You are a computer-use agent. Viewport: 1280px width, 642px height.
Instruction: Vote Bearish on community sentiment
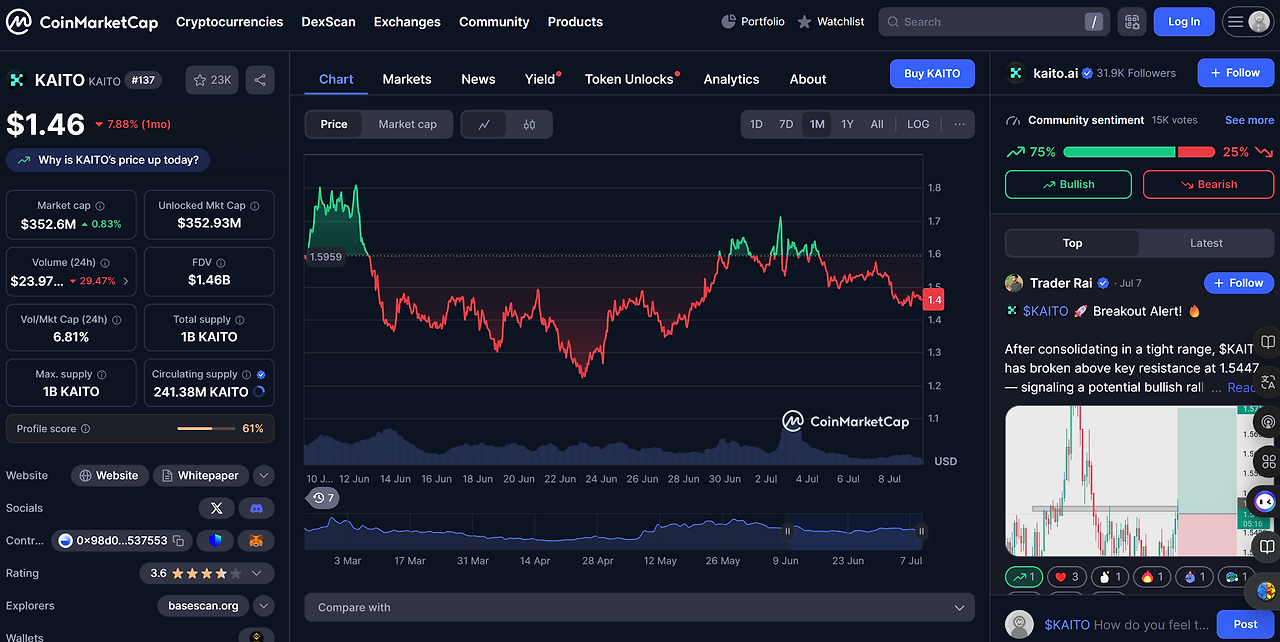coord(1208,184)
